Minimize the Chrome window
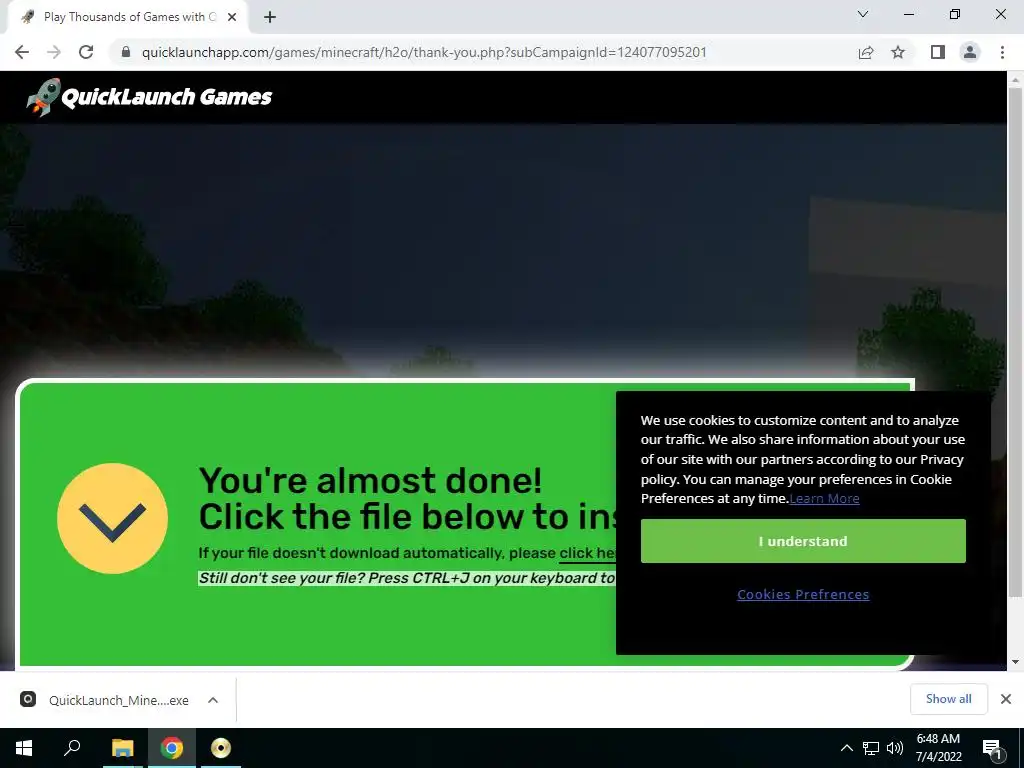The height and width of the screenshot is (768, 1024). [x=908, y=14]
